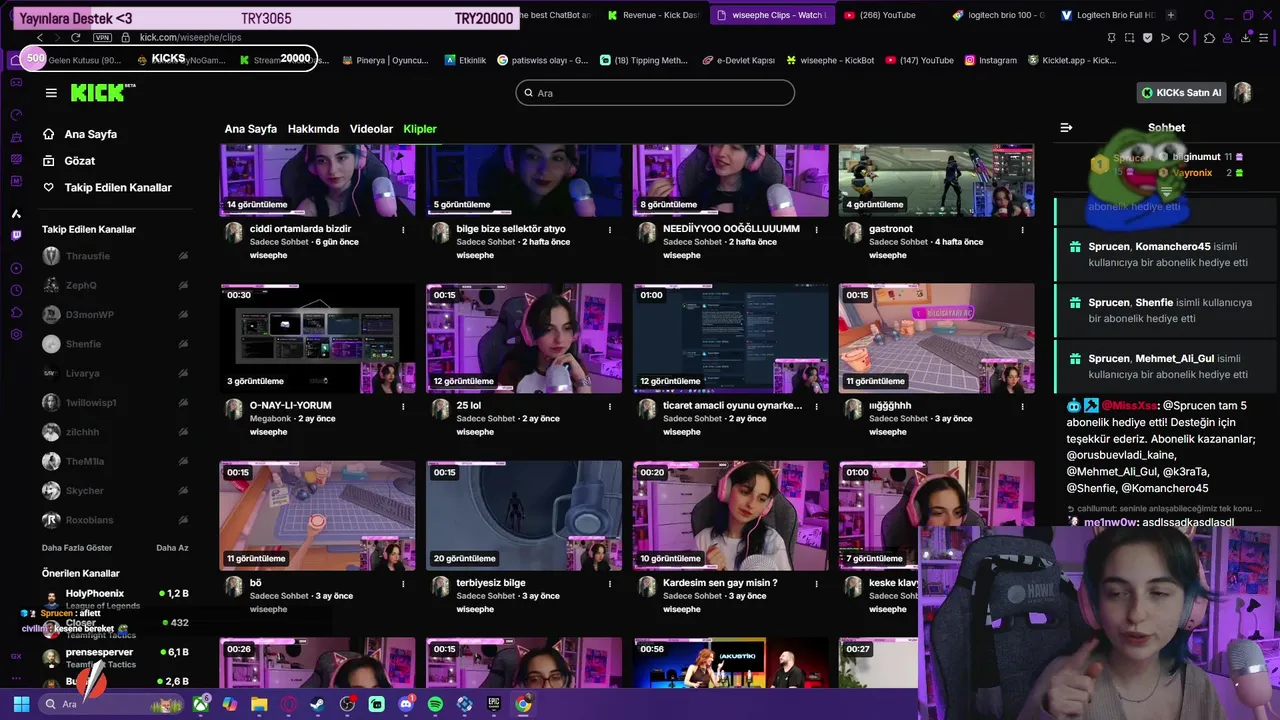Go back in browser history
This screenshot has height=720, width=1280.
40,37
